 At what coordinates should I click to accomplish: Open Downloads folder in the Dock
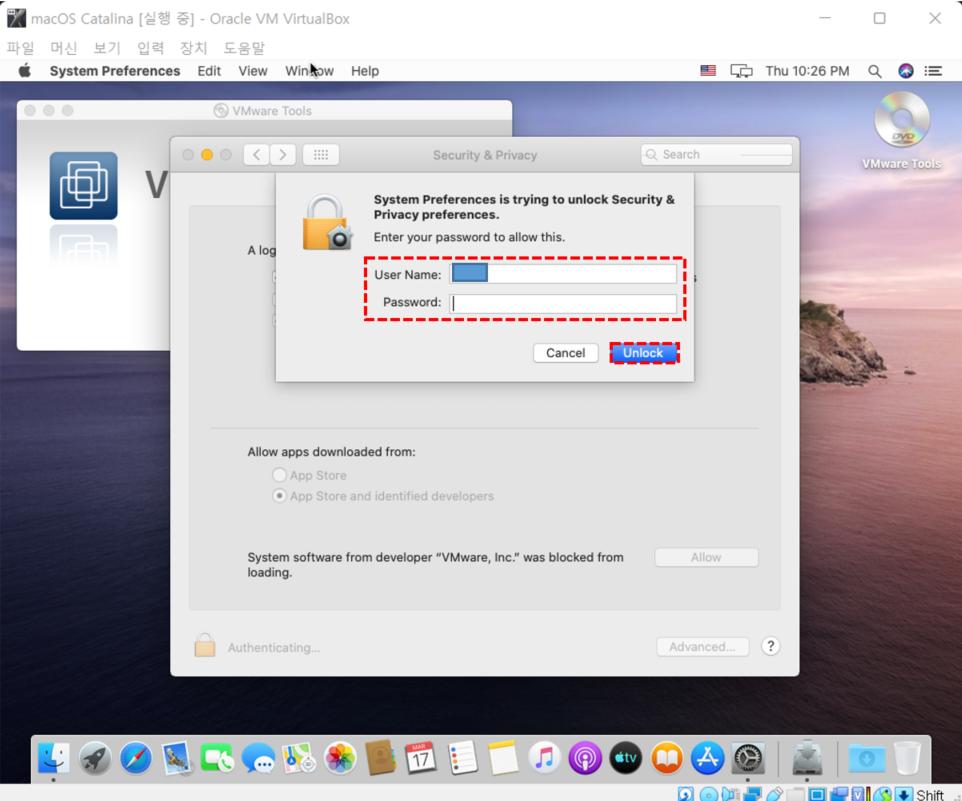tap(866, 758)
